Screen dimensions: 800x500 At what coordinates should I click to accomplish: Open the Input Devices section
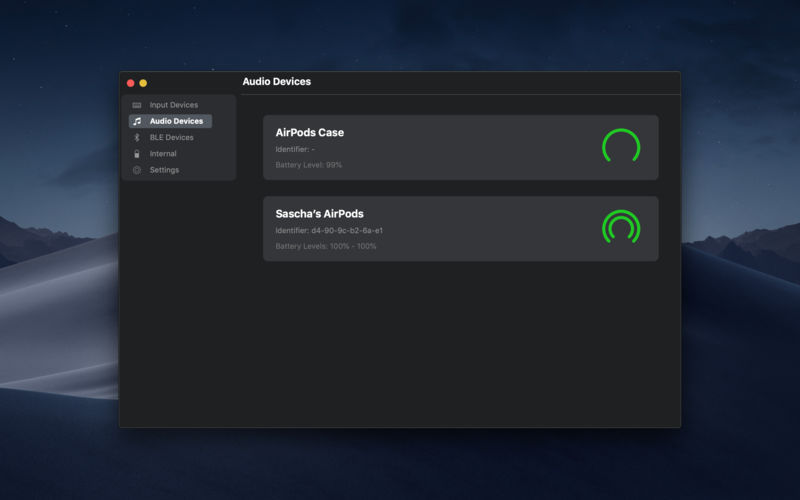tap(174, 105)
